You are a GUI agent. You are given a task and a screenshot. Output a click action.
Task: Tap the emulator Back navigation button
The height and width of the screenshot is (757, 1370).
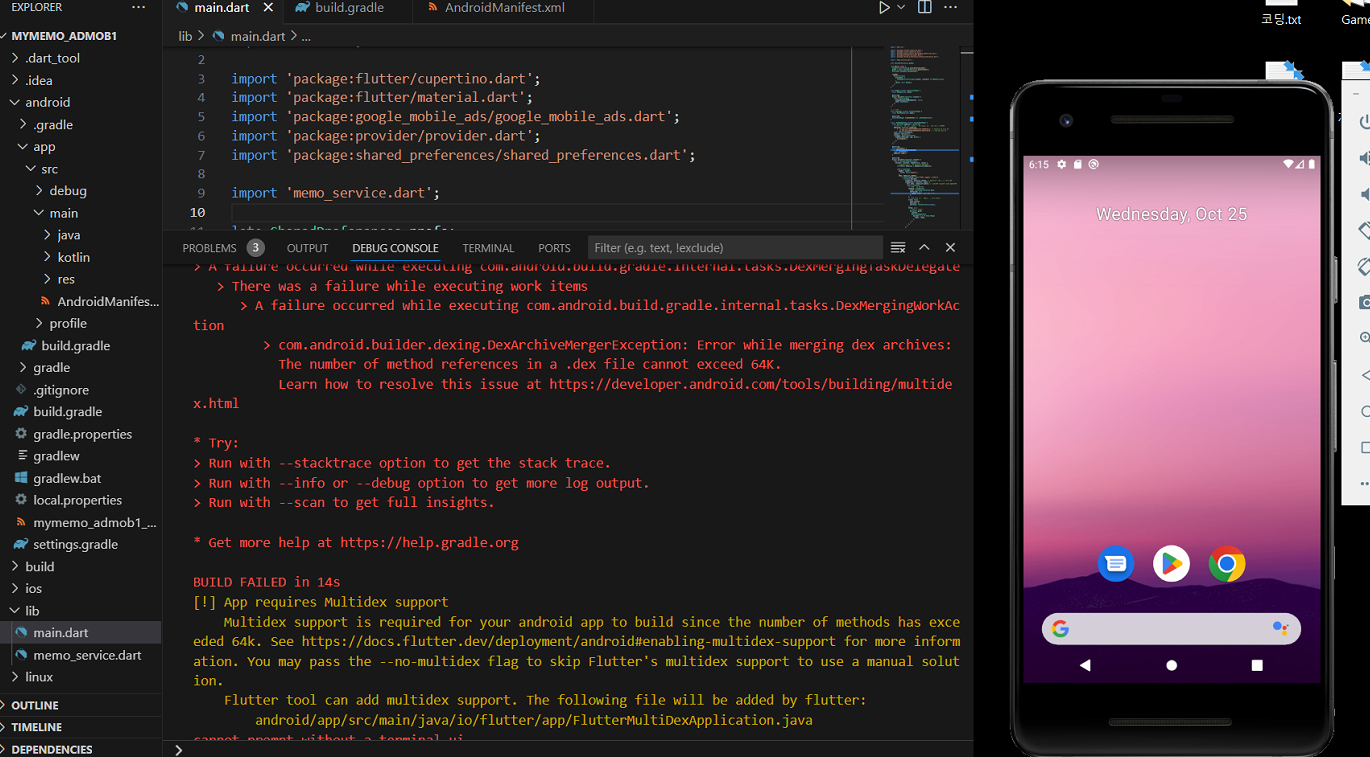pyautogui.click(x=1085, y=665)
